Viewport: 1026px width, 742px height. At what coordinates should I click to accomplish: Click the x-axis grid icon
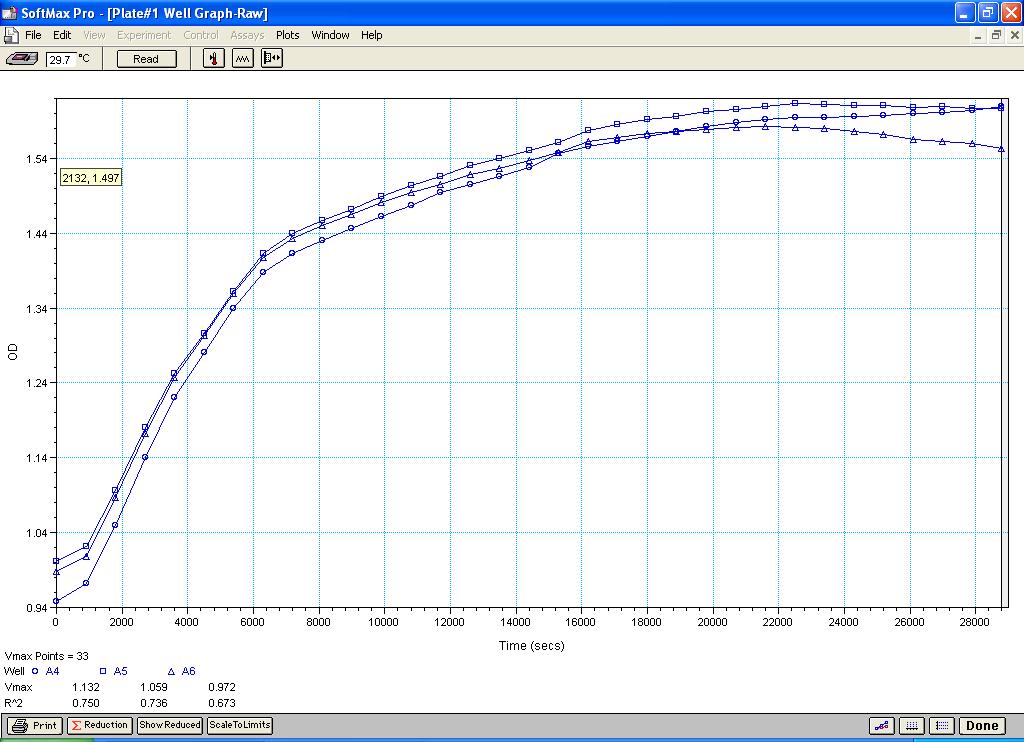pyautogui.click(x=911, y=726)
